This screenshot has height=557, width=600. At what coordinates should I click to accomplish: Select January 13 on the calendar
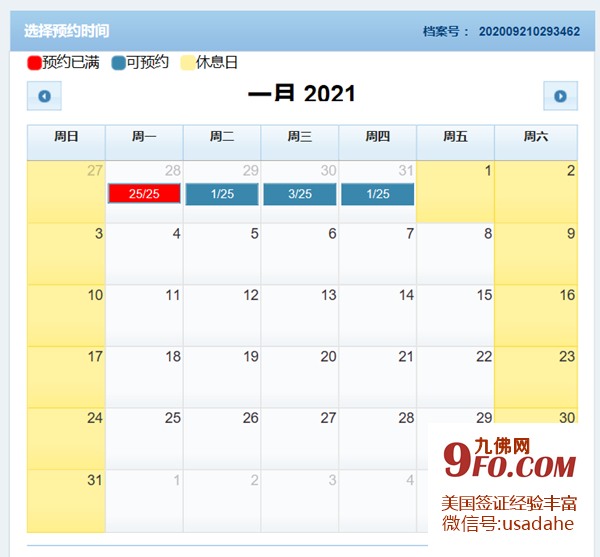pos(300,315)
